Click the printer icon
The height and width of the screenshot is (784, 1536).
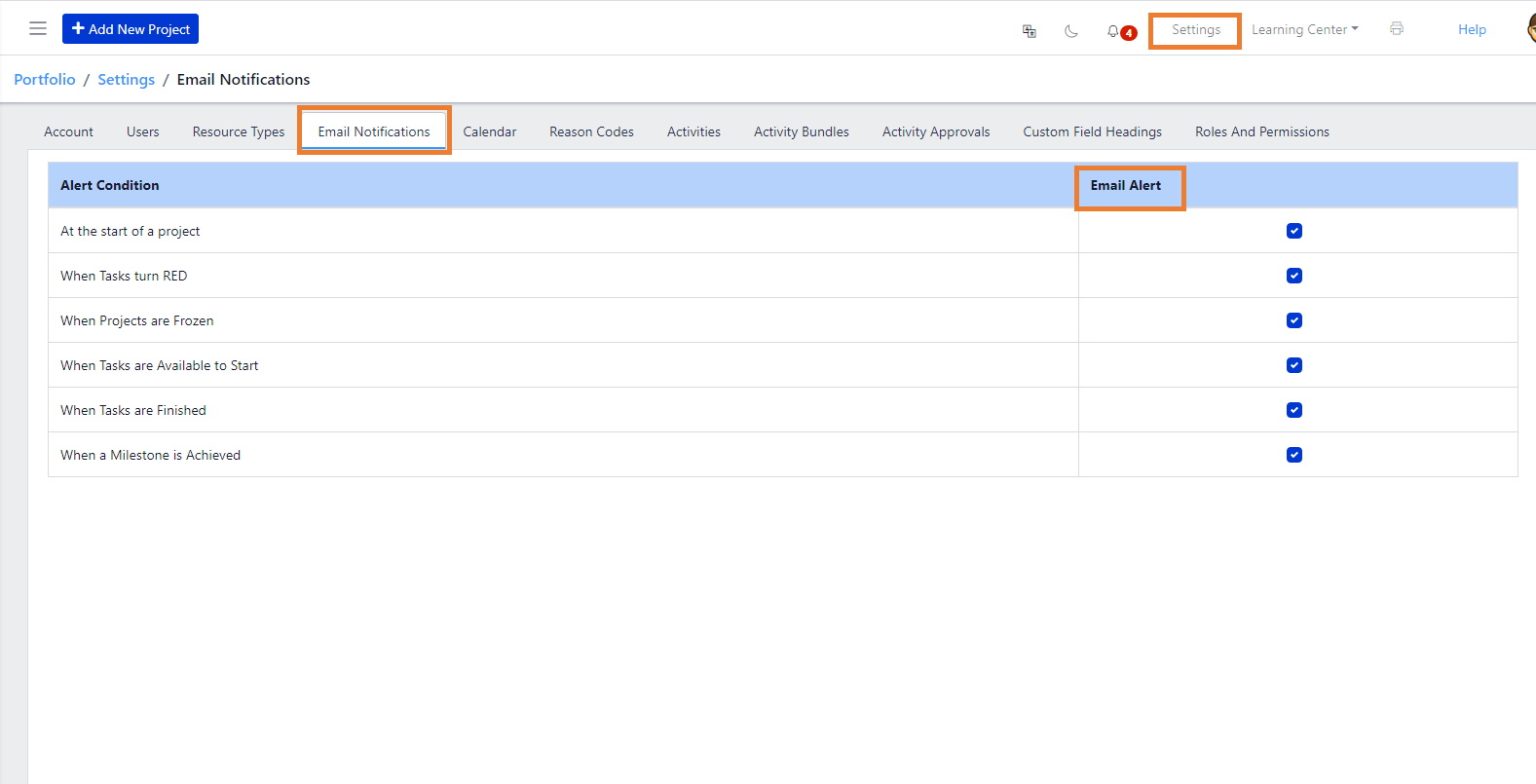point(1396,29)
